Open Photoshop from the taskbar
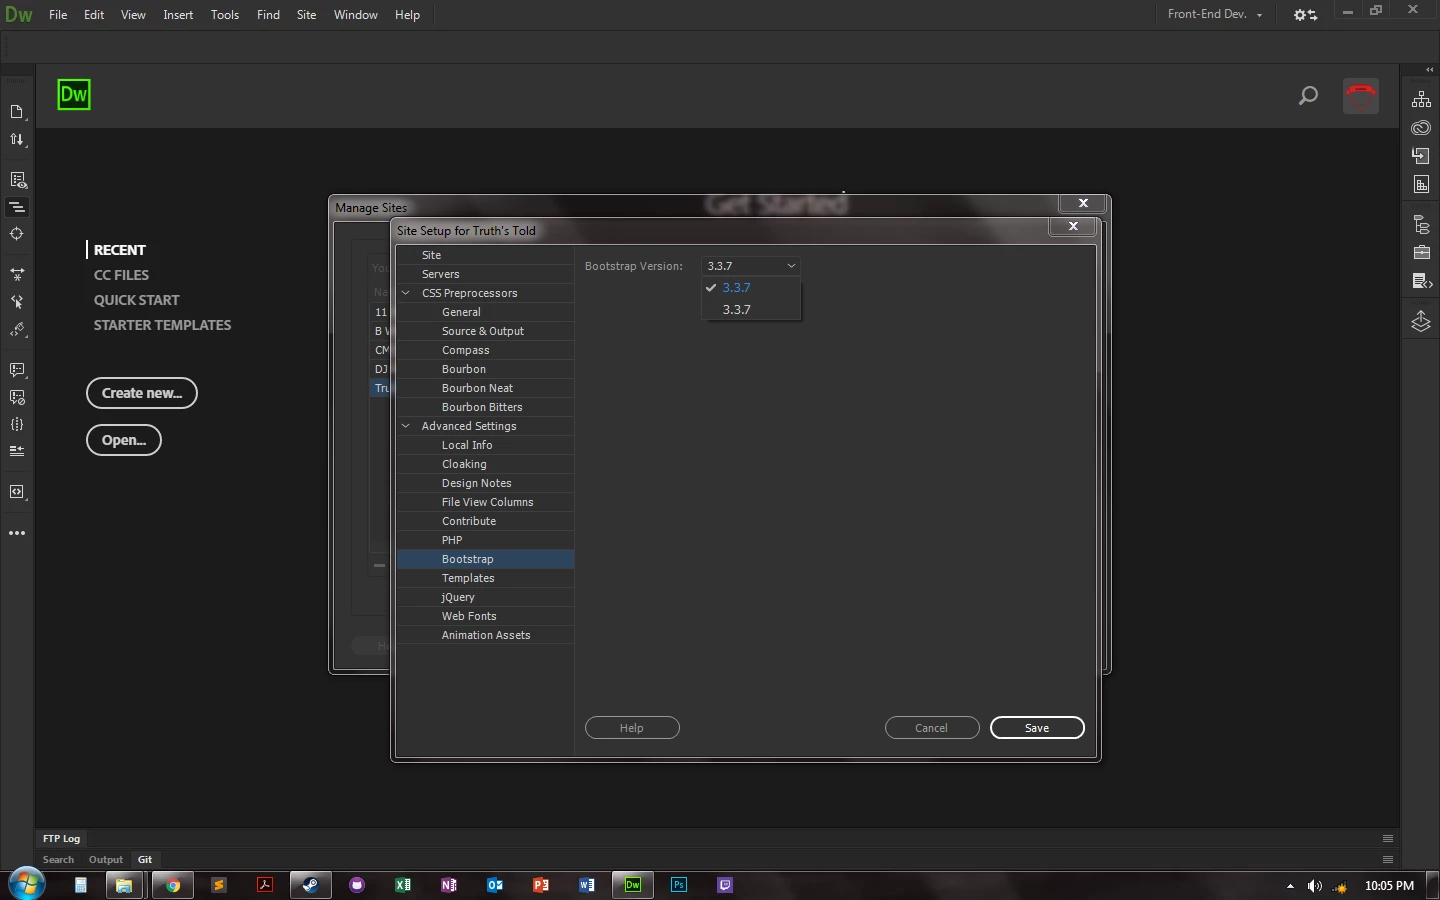This screenshot has width=1440, height=900. tap(679, 885)
